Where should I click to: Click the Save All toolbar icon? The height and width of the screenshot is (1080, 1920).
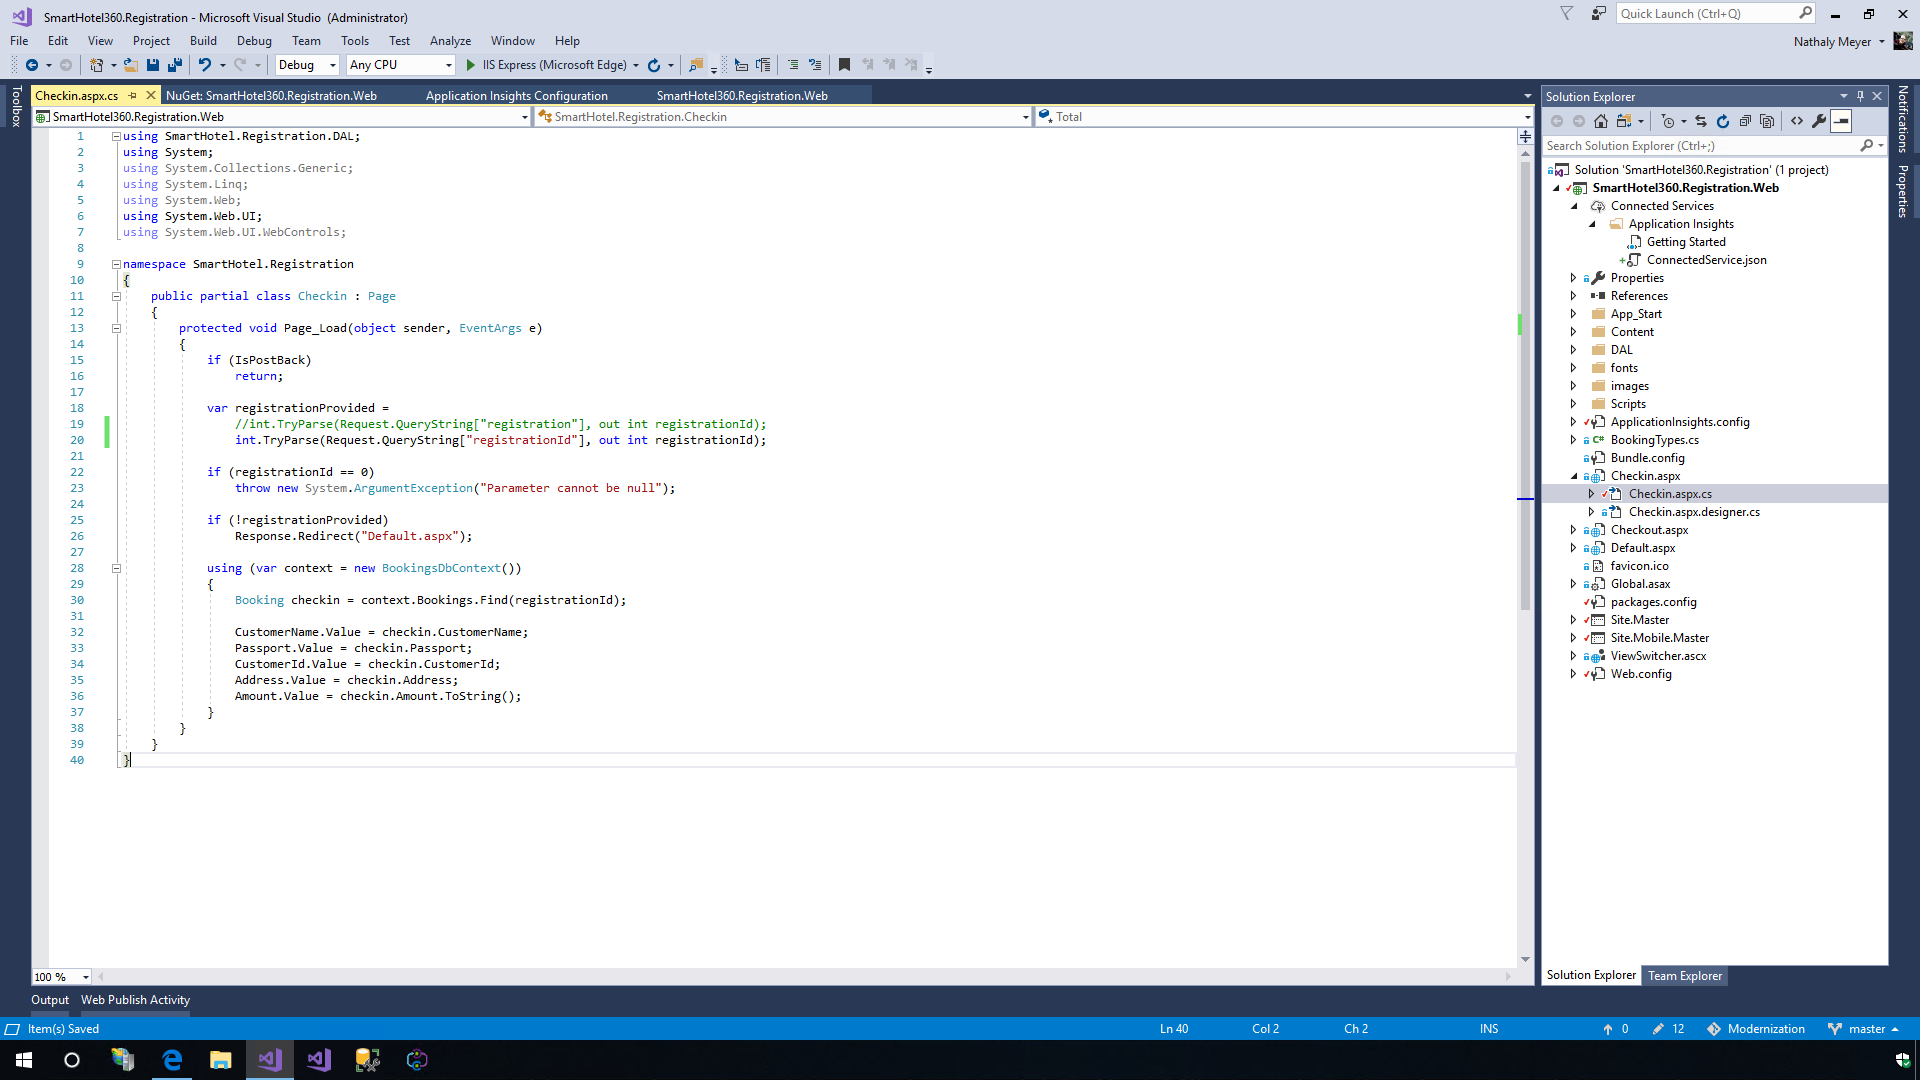174,65
